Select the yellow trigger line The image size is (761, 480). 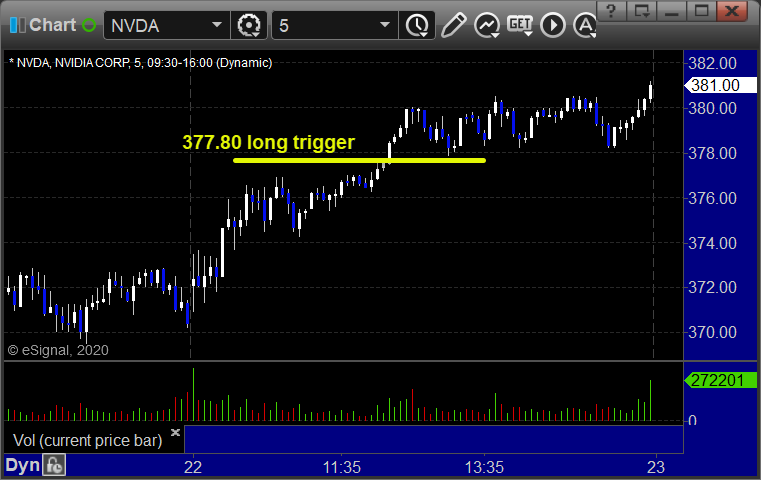point(359,160)
